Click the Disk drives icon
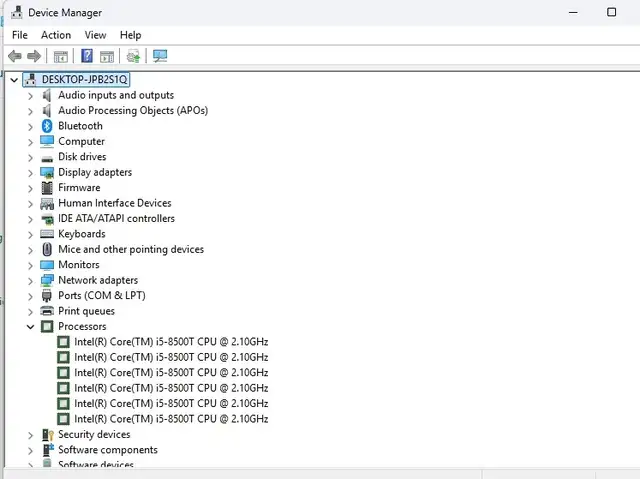This screenshot has width=640, height=479. [47, 159]
